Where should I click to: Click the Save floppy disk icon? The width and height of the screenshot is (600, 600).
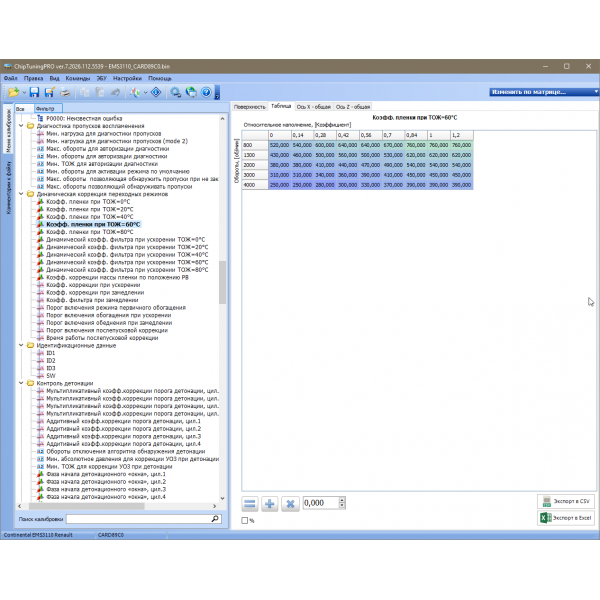33,92
